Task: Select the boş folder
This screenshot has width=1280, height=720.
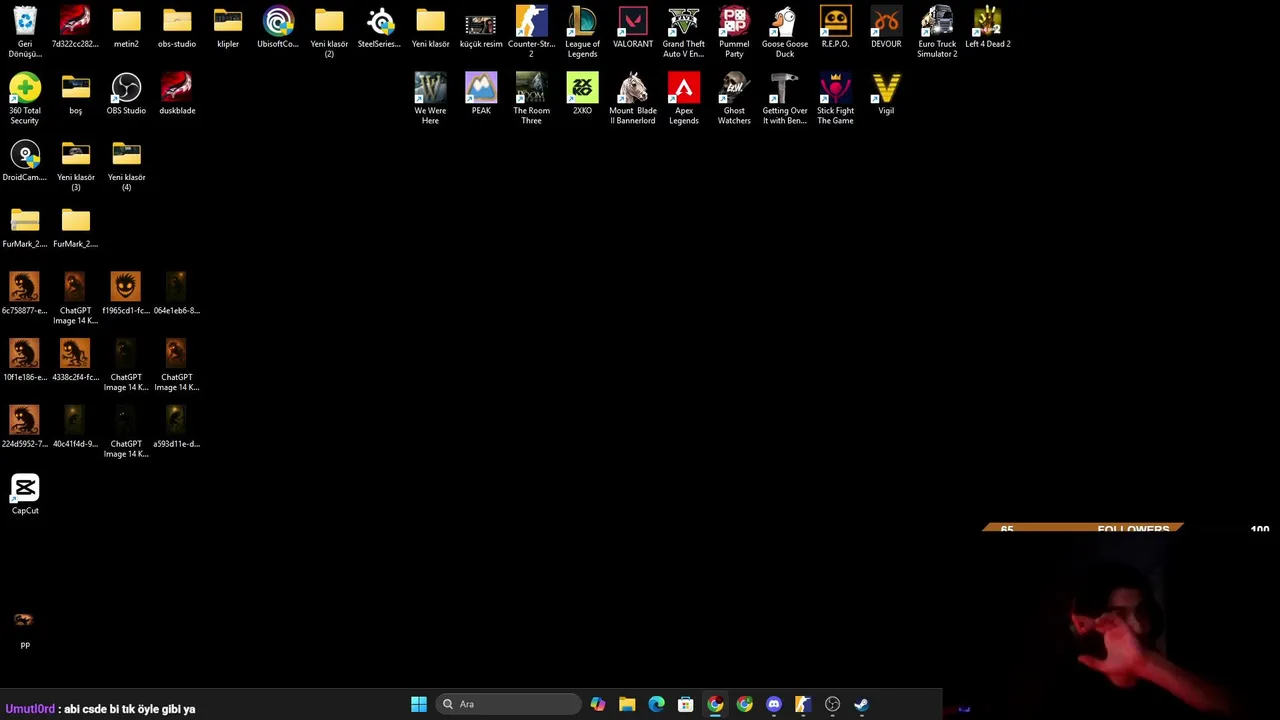Action: [75, 95]
